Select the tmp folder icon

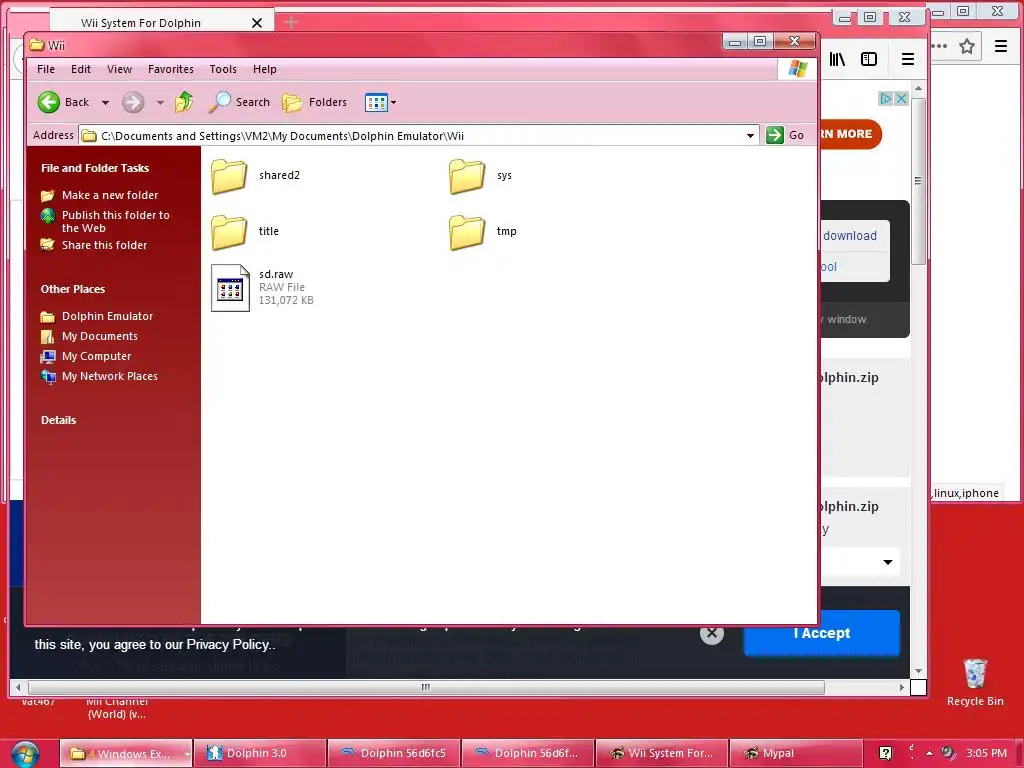coord(467,232)
